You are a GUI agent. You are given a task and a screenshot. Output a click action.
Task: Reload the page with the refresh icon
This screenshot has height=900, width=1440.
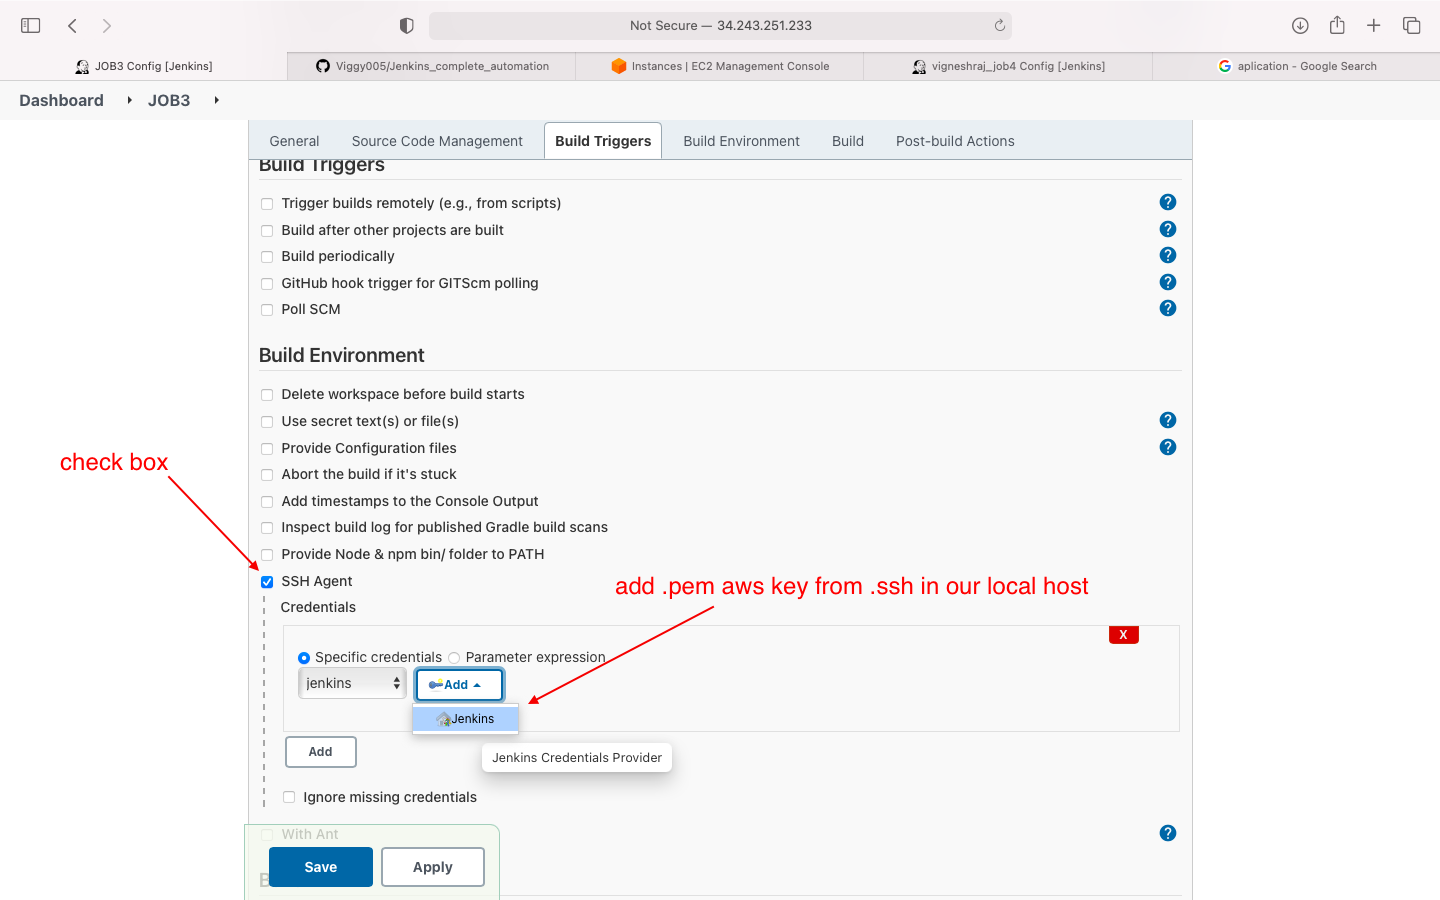tap(999, 26)
